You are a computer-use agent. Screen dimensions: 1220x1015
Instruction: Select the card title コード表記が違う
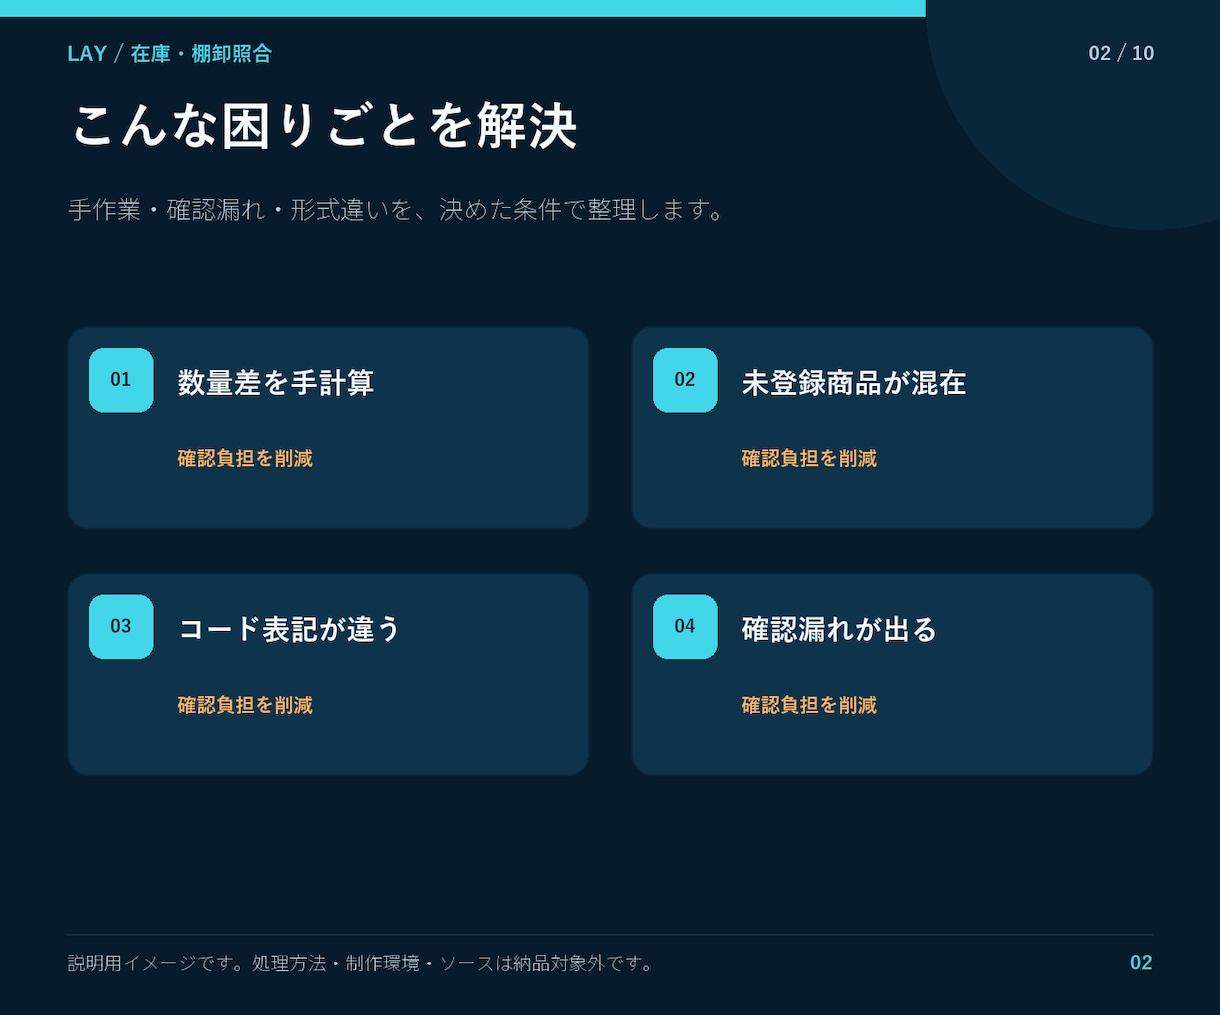[289, 629]
